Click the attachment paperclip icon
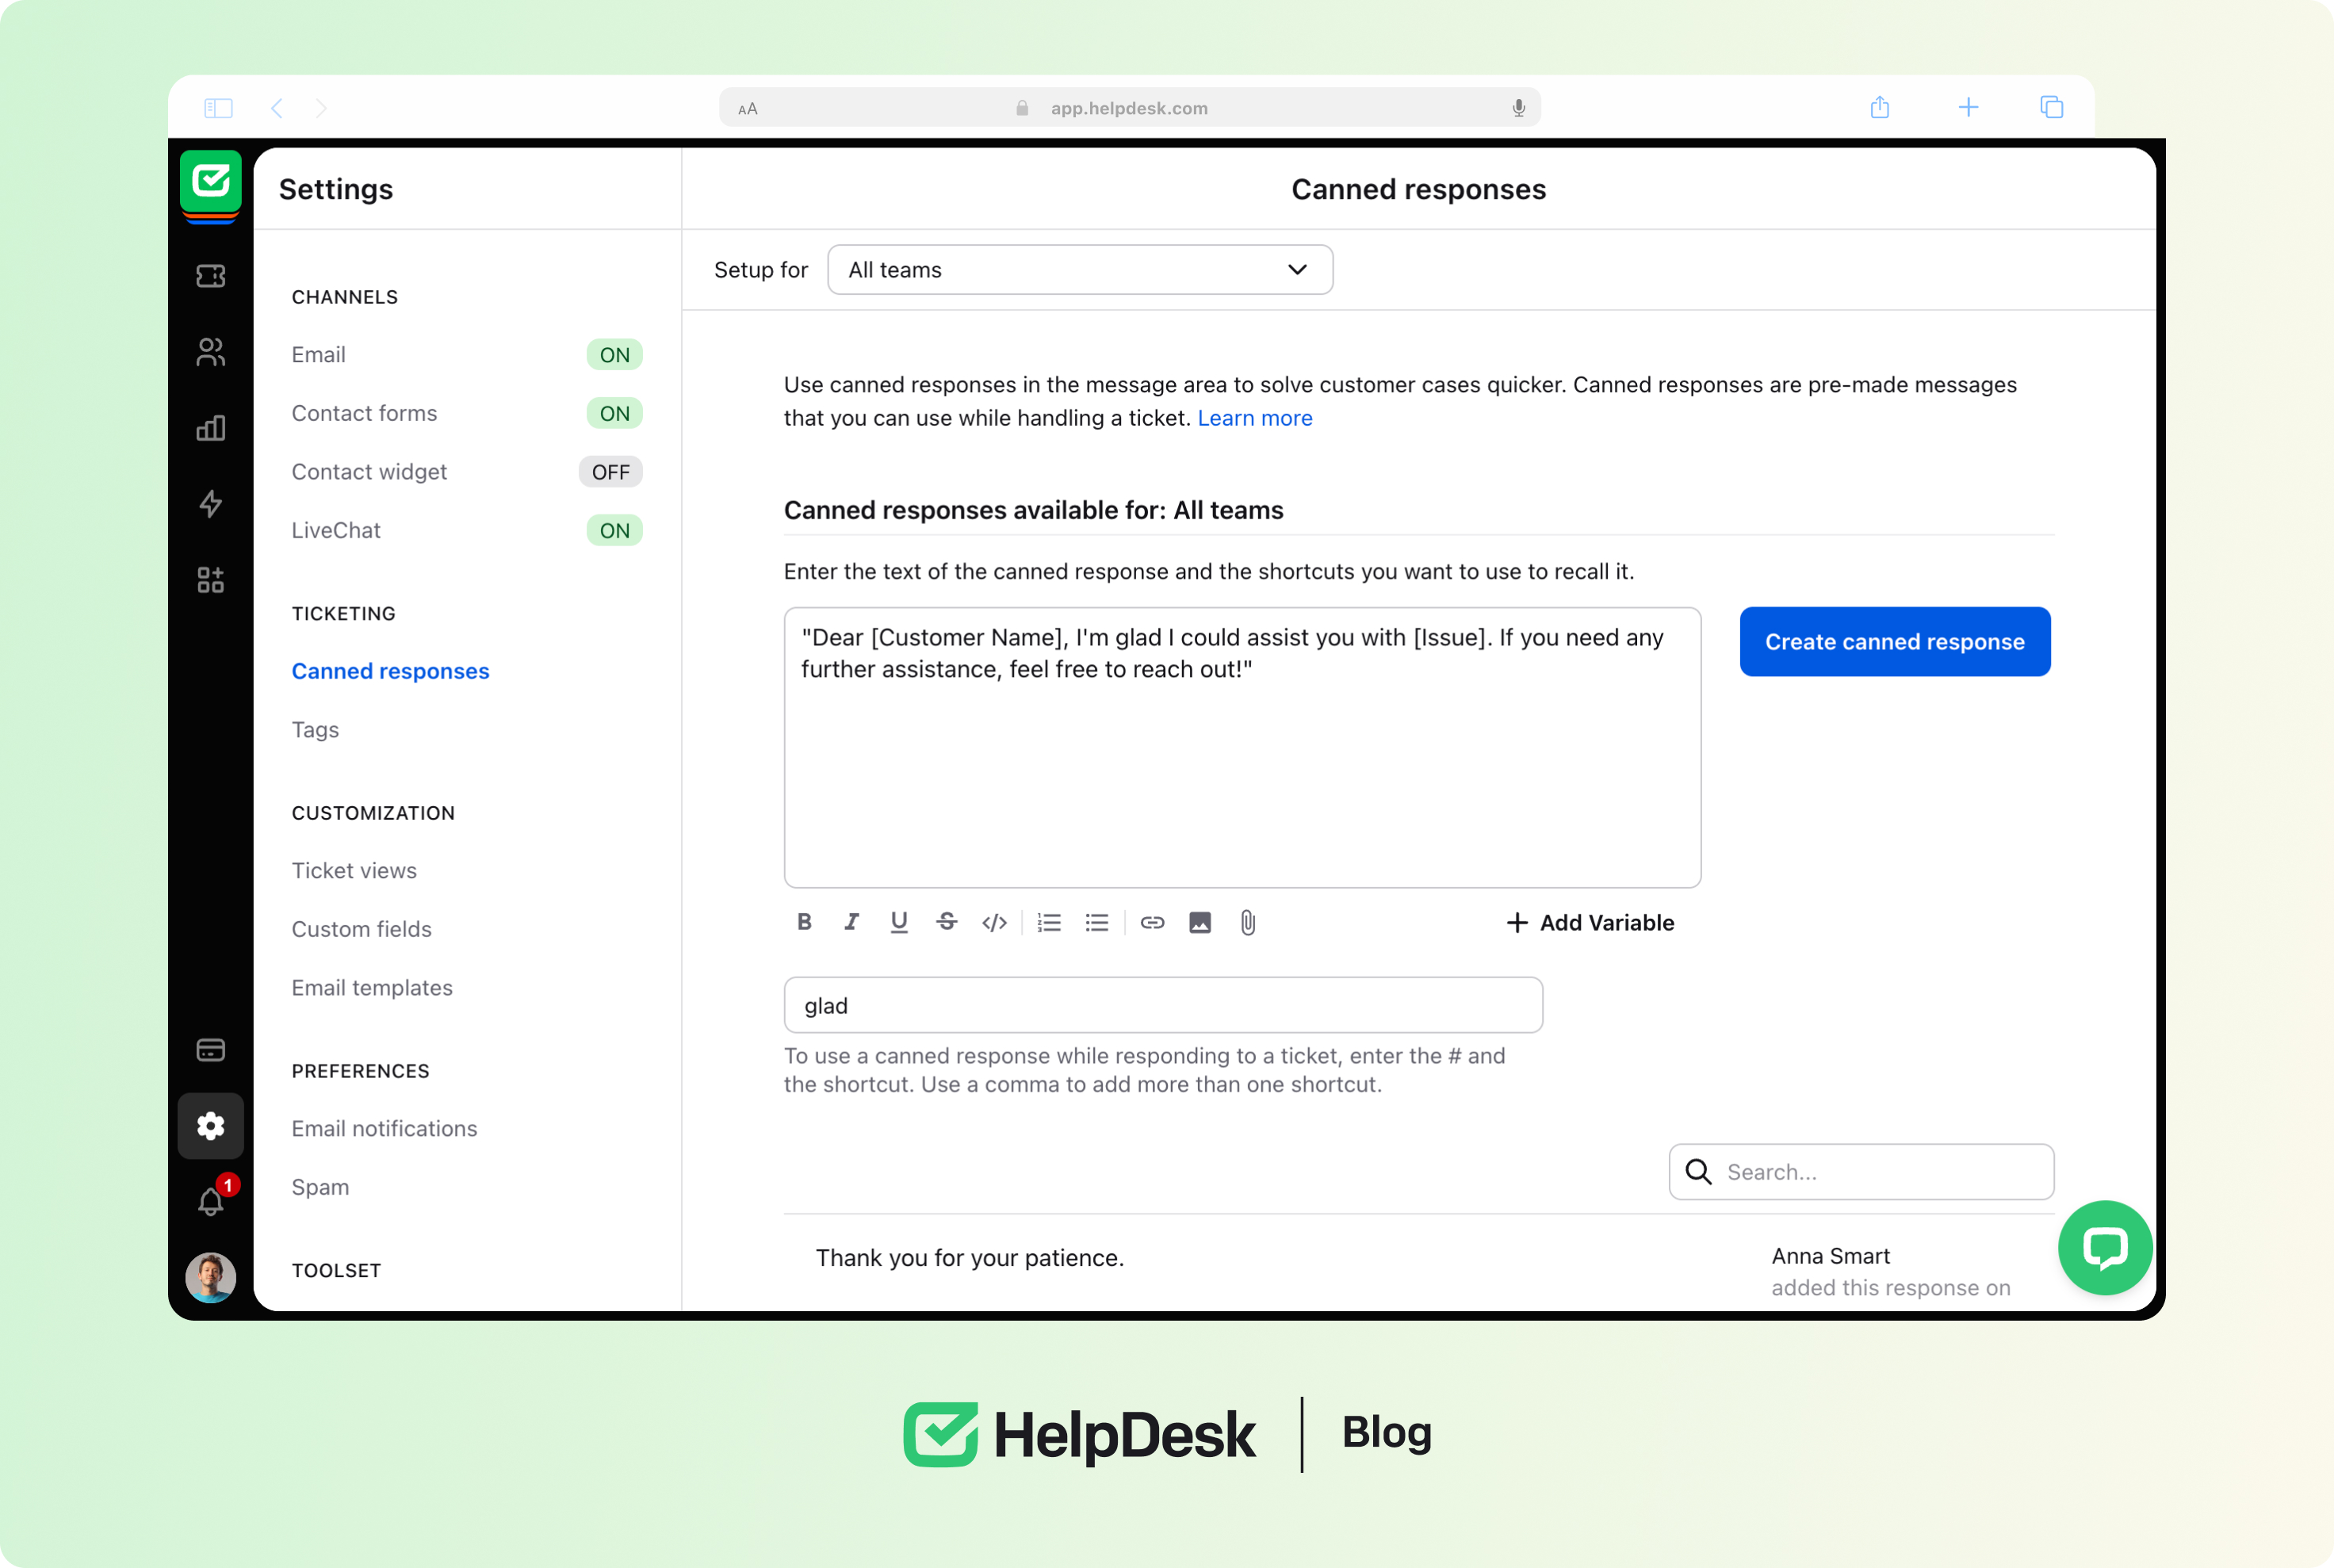The height and width of the screenshot is (1568, 2334). pos(1247,922)
